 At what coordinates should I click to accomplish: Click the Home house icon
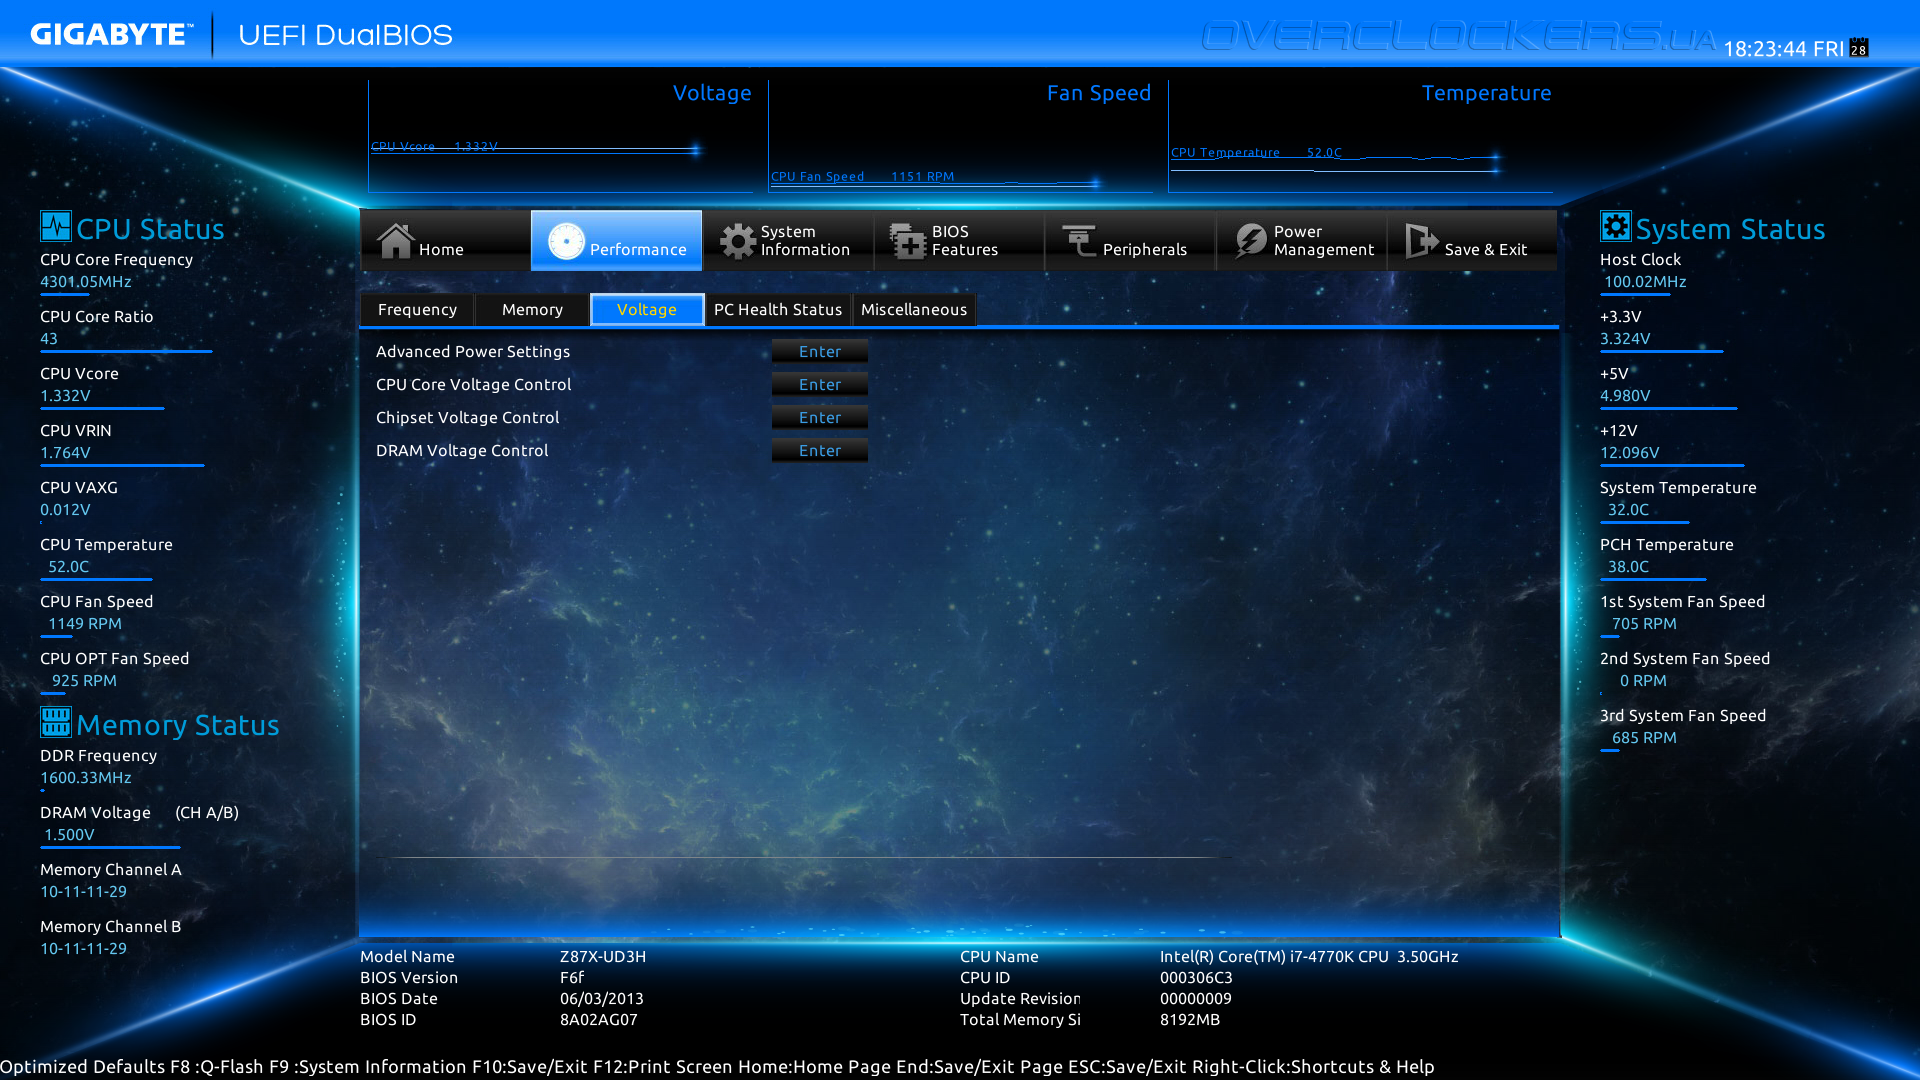395,240
